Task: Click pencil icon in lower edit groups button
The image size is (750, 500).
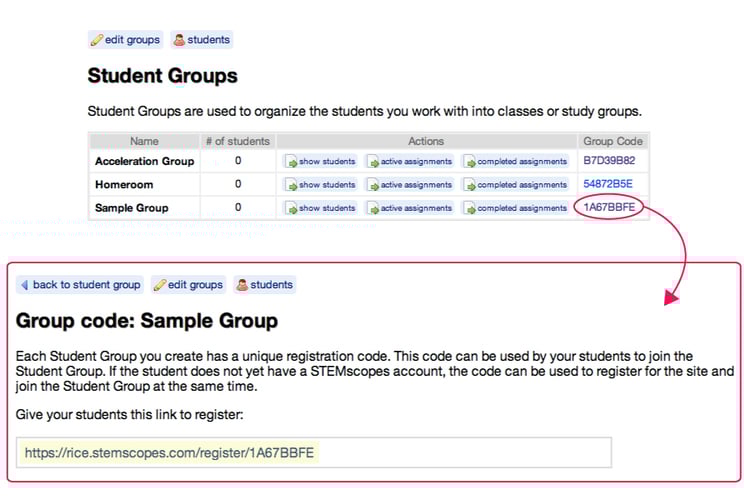Action: click(x=160, y=285)
